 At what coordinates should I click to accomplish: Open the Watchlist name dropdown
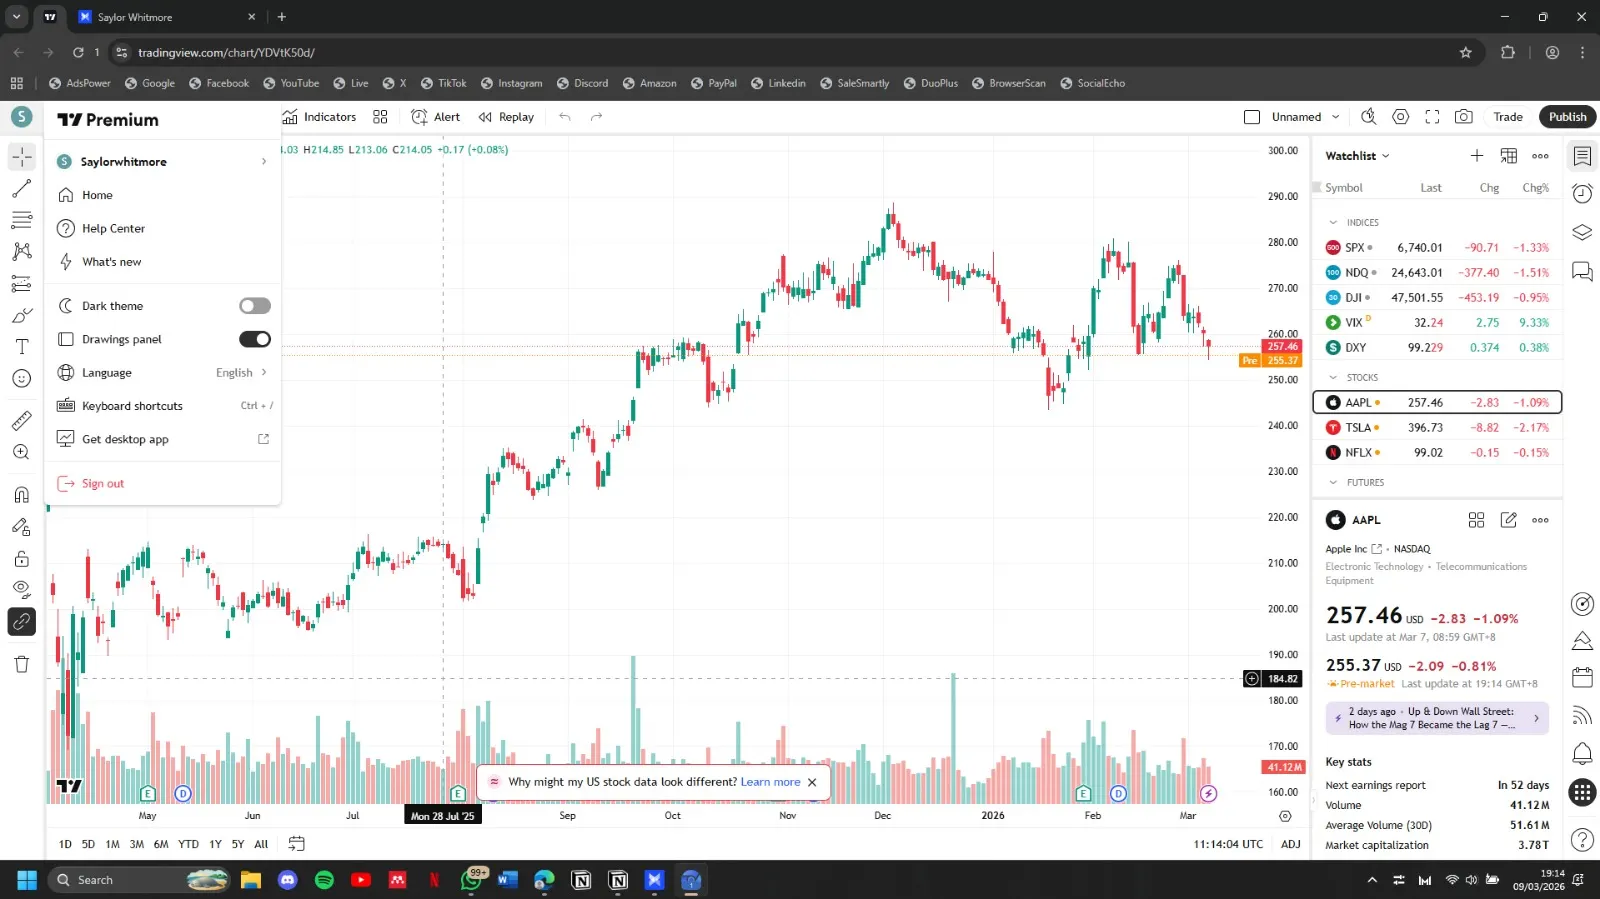(1357, 156)
